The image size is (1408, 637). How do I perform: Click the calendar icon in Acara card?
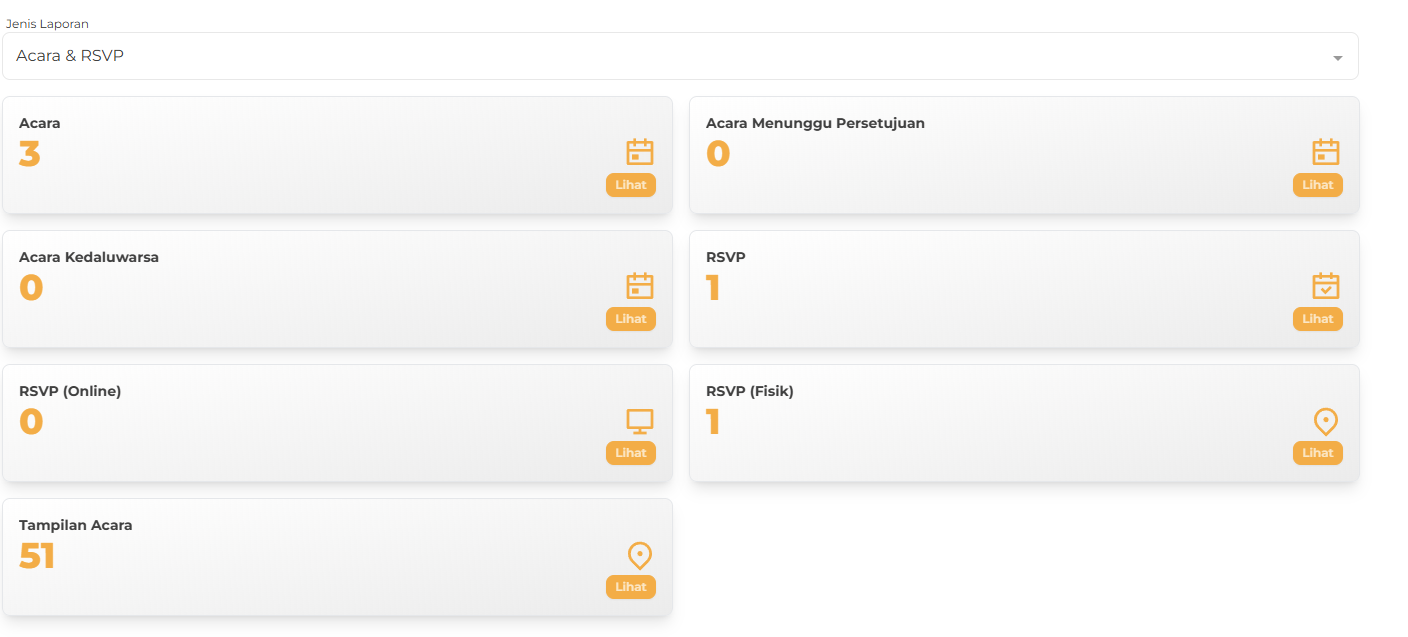[640, 152]
